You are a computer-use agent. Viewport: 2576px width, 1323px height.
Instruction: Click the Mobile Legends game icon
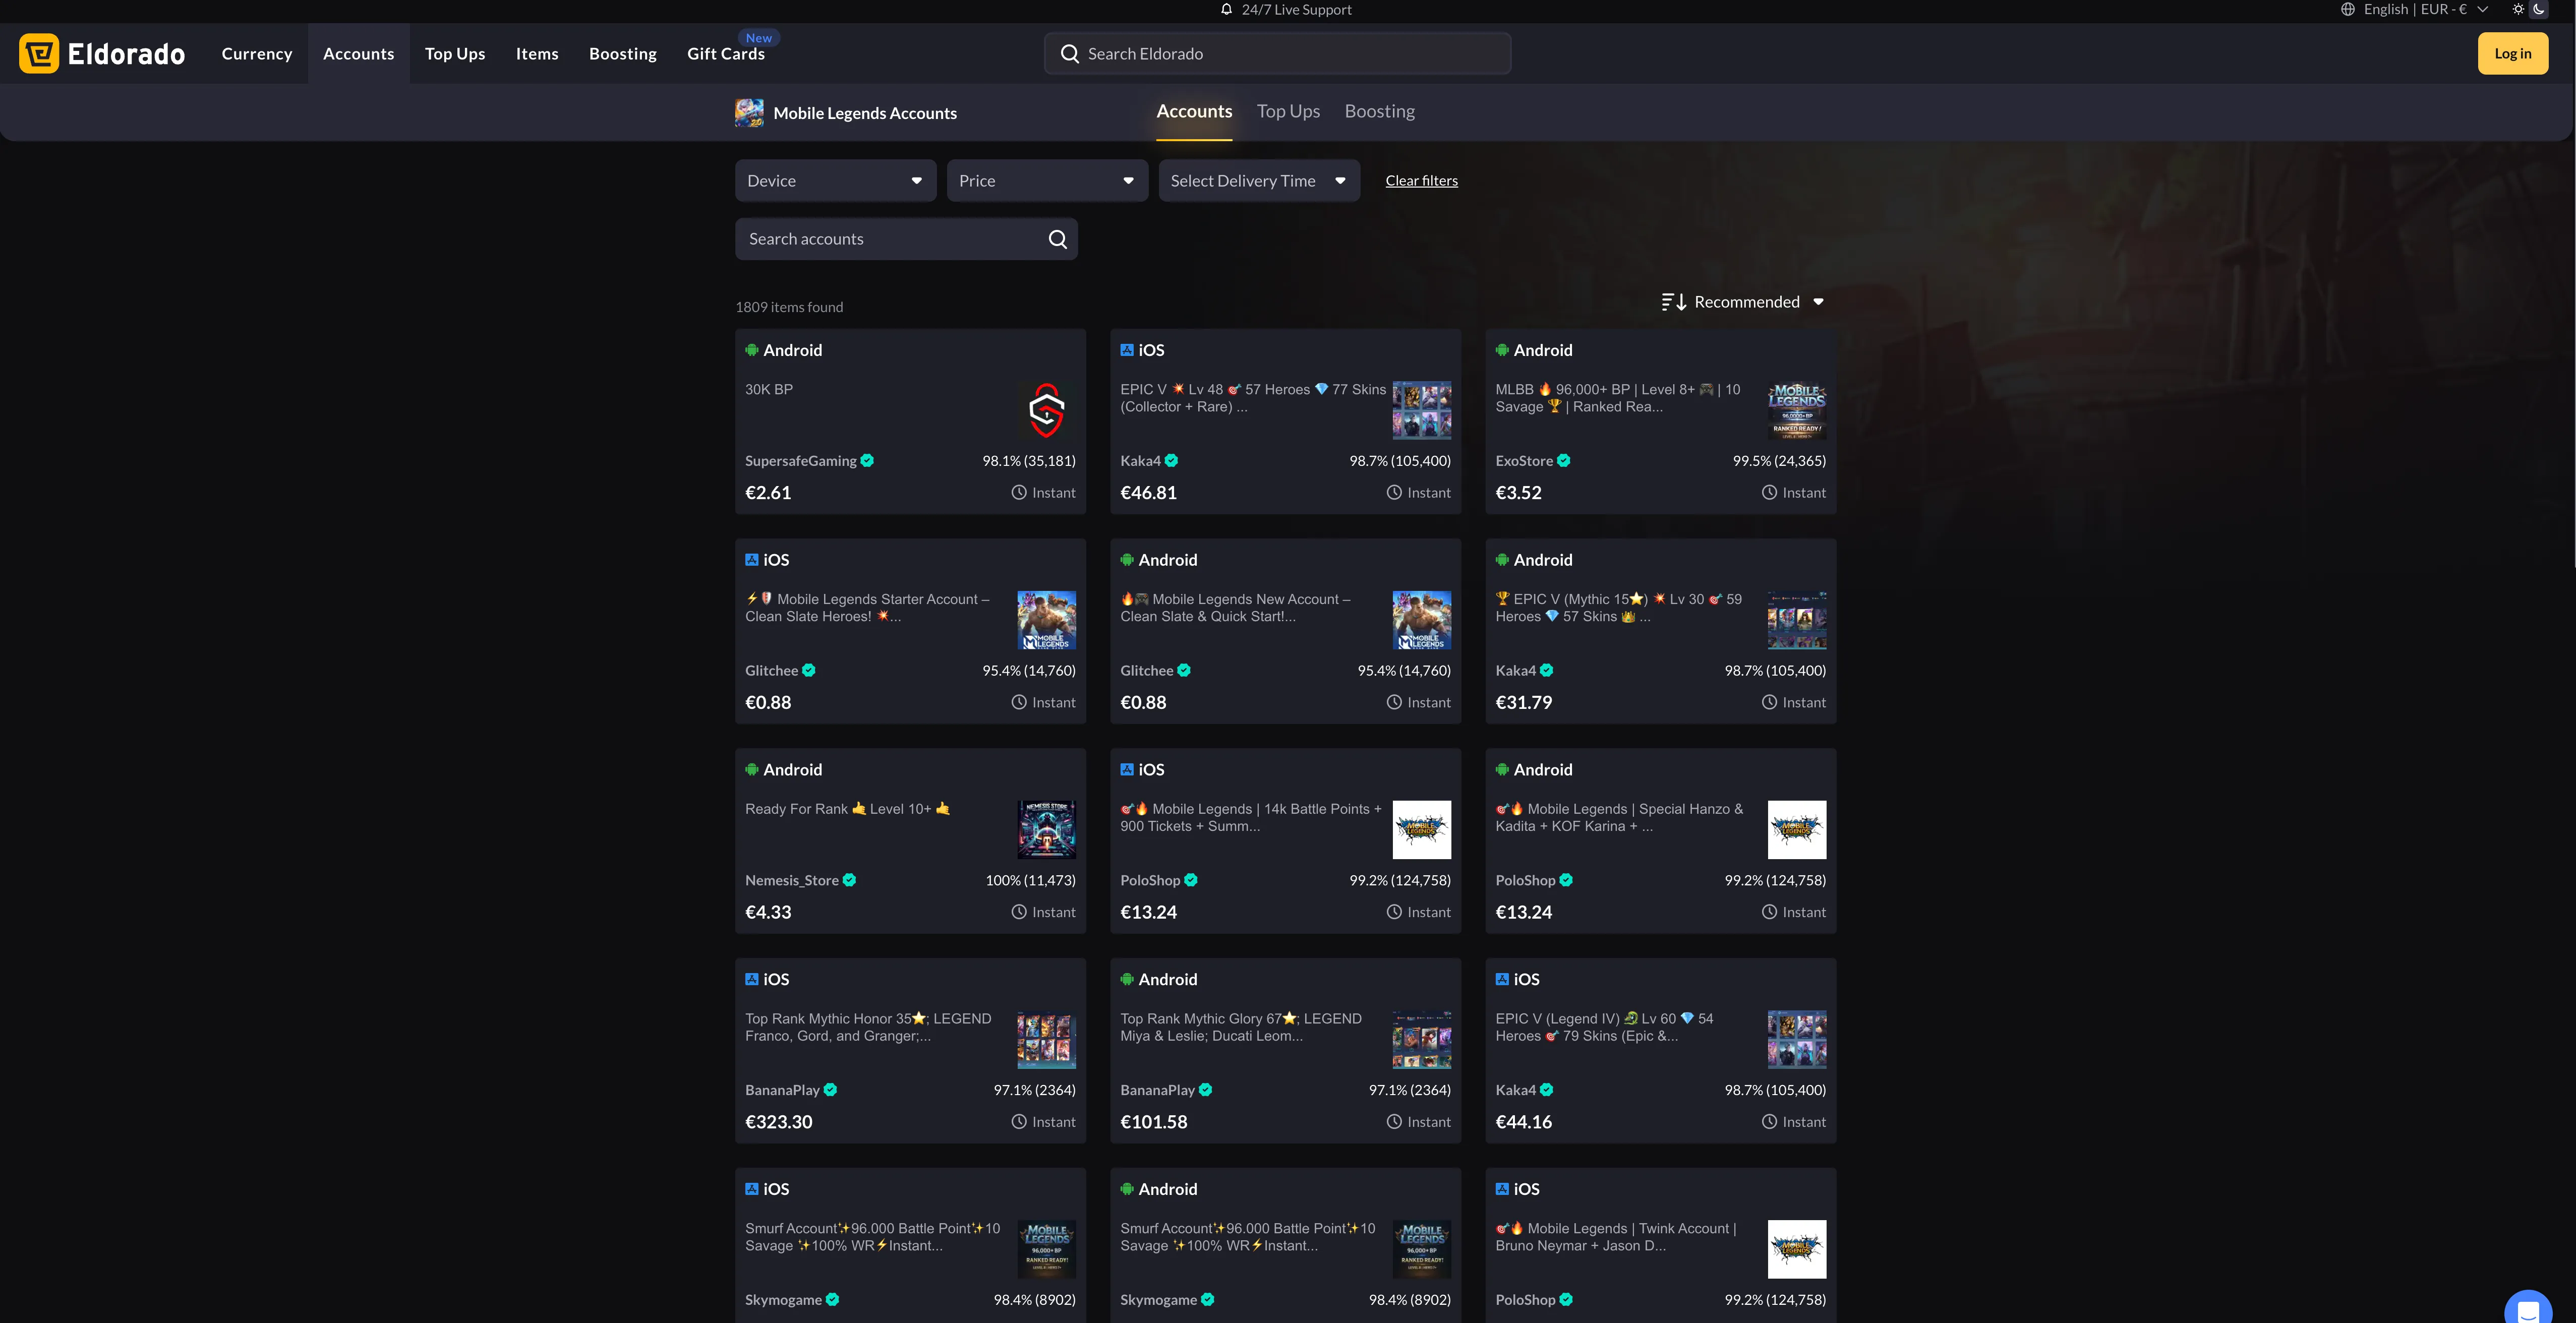click(x=749, y=113)
